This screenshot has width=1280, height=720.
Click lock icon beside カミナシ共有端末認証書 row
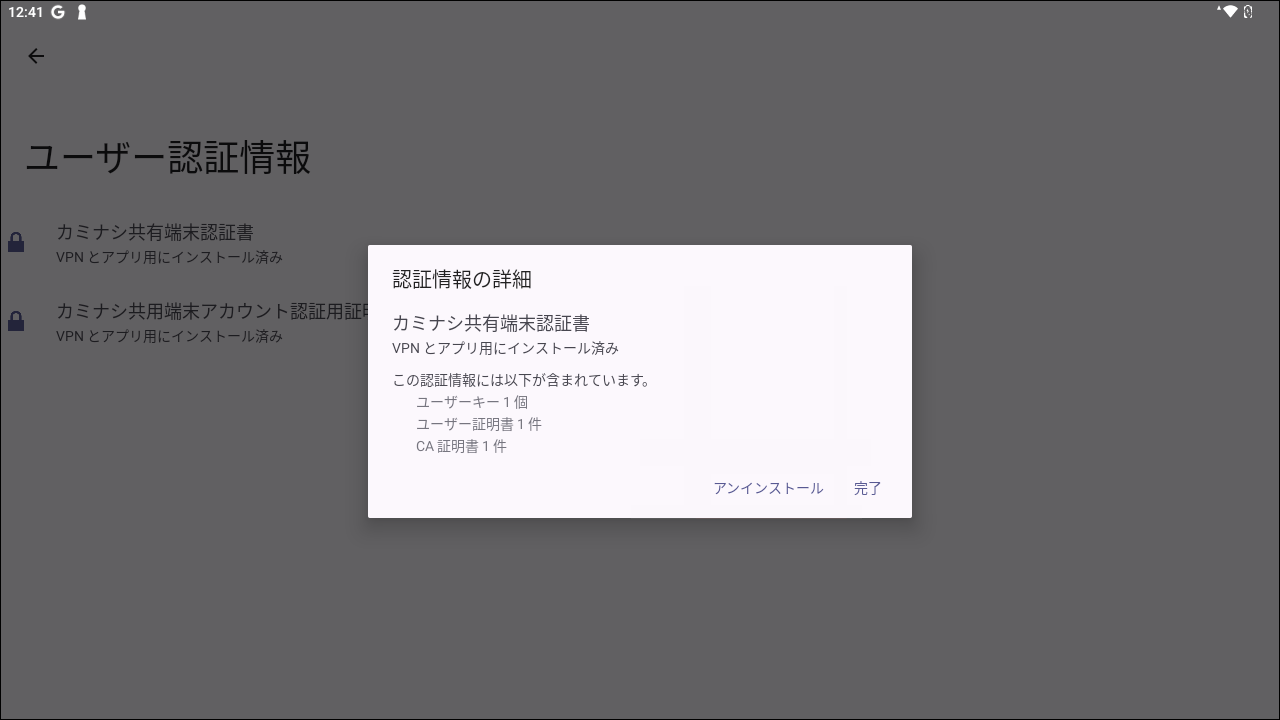16,242
